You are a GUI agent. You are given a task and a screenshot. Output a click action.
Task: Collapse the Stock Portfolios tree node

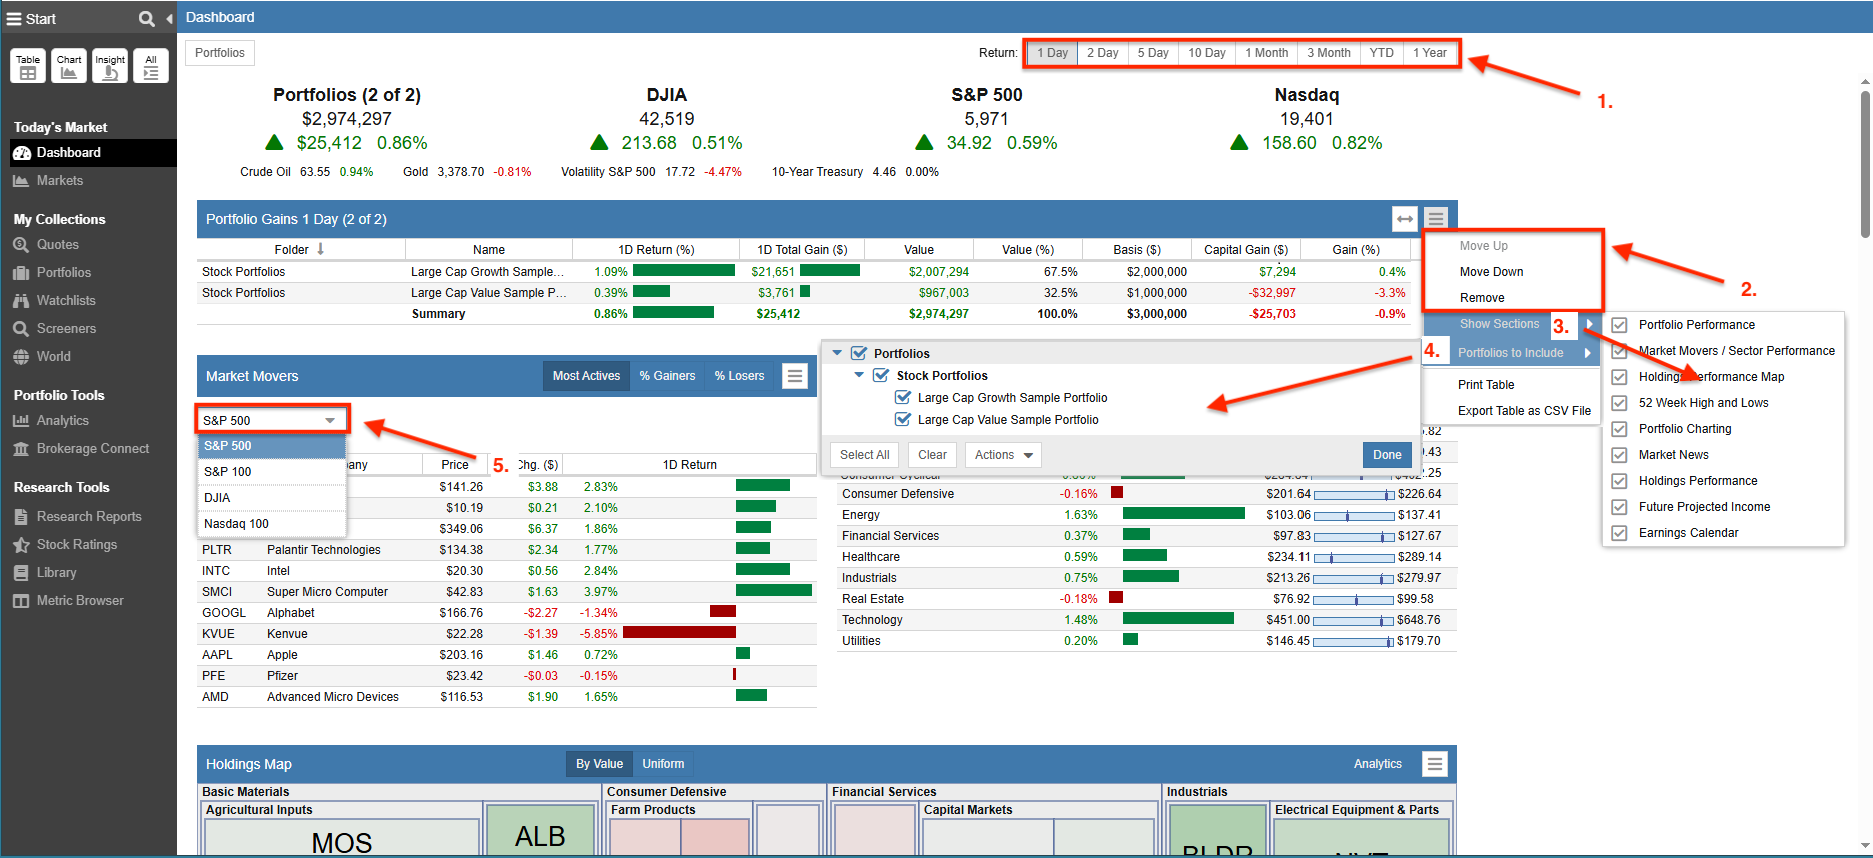[859, 375]
